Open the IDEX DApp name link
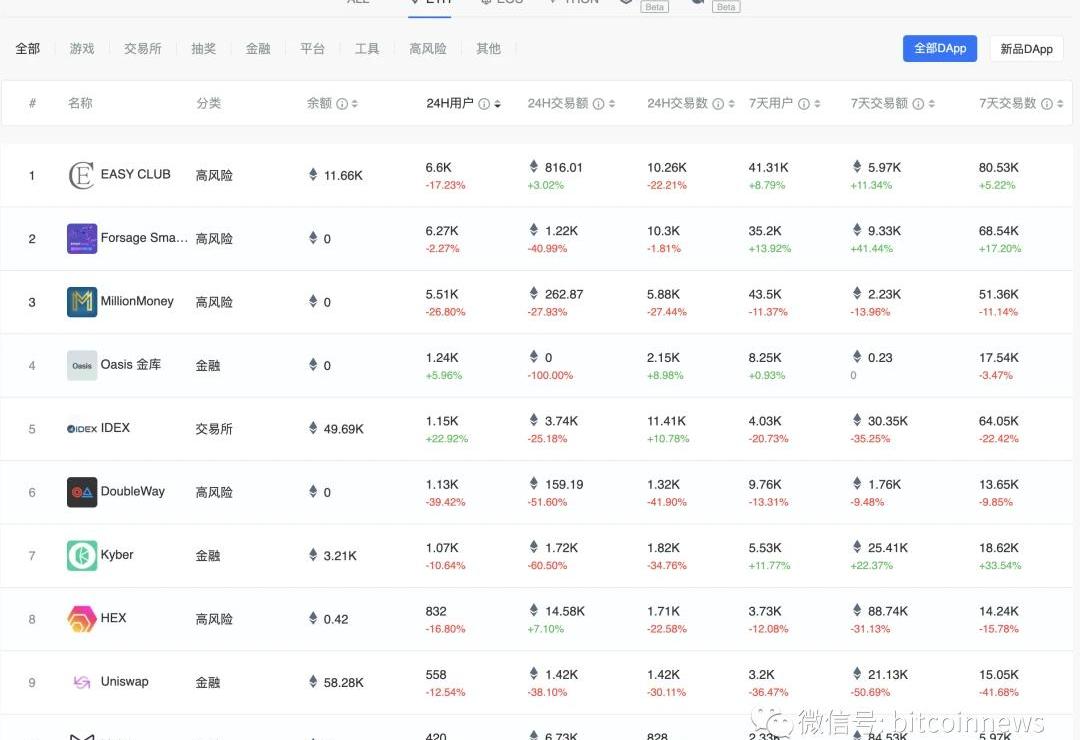 tap(115, 428)
